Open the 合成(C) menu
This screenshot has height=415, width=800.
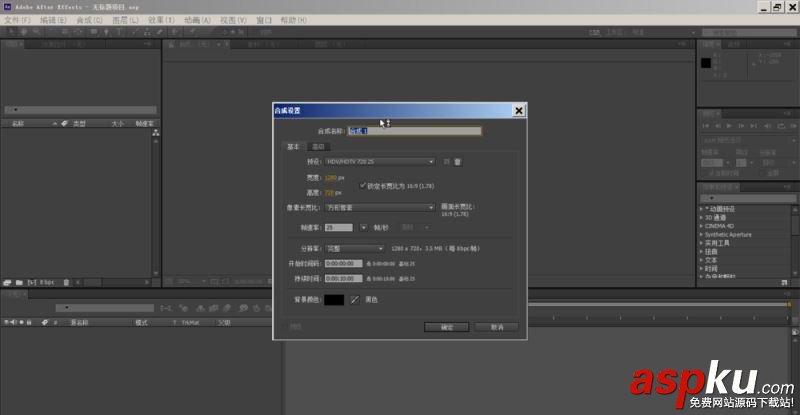click(x=89, y=20)
